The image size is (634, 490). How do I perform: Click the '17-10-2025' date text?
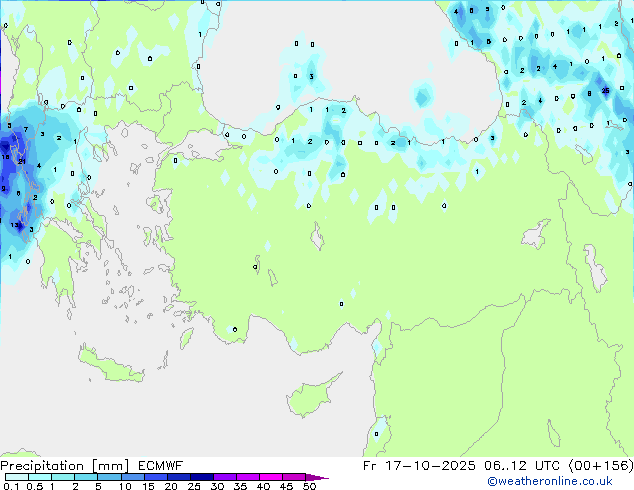[x=430, y=466]
